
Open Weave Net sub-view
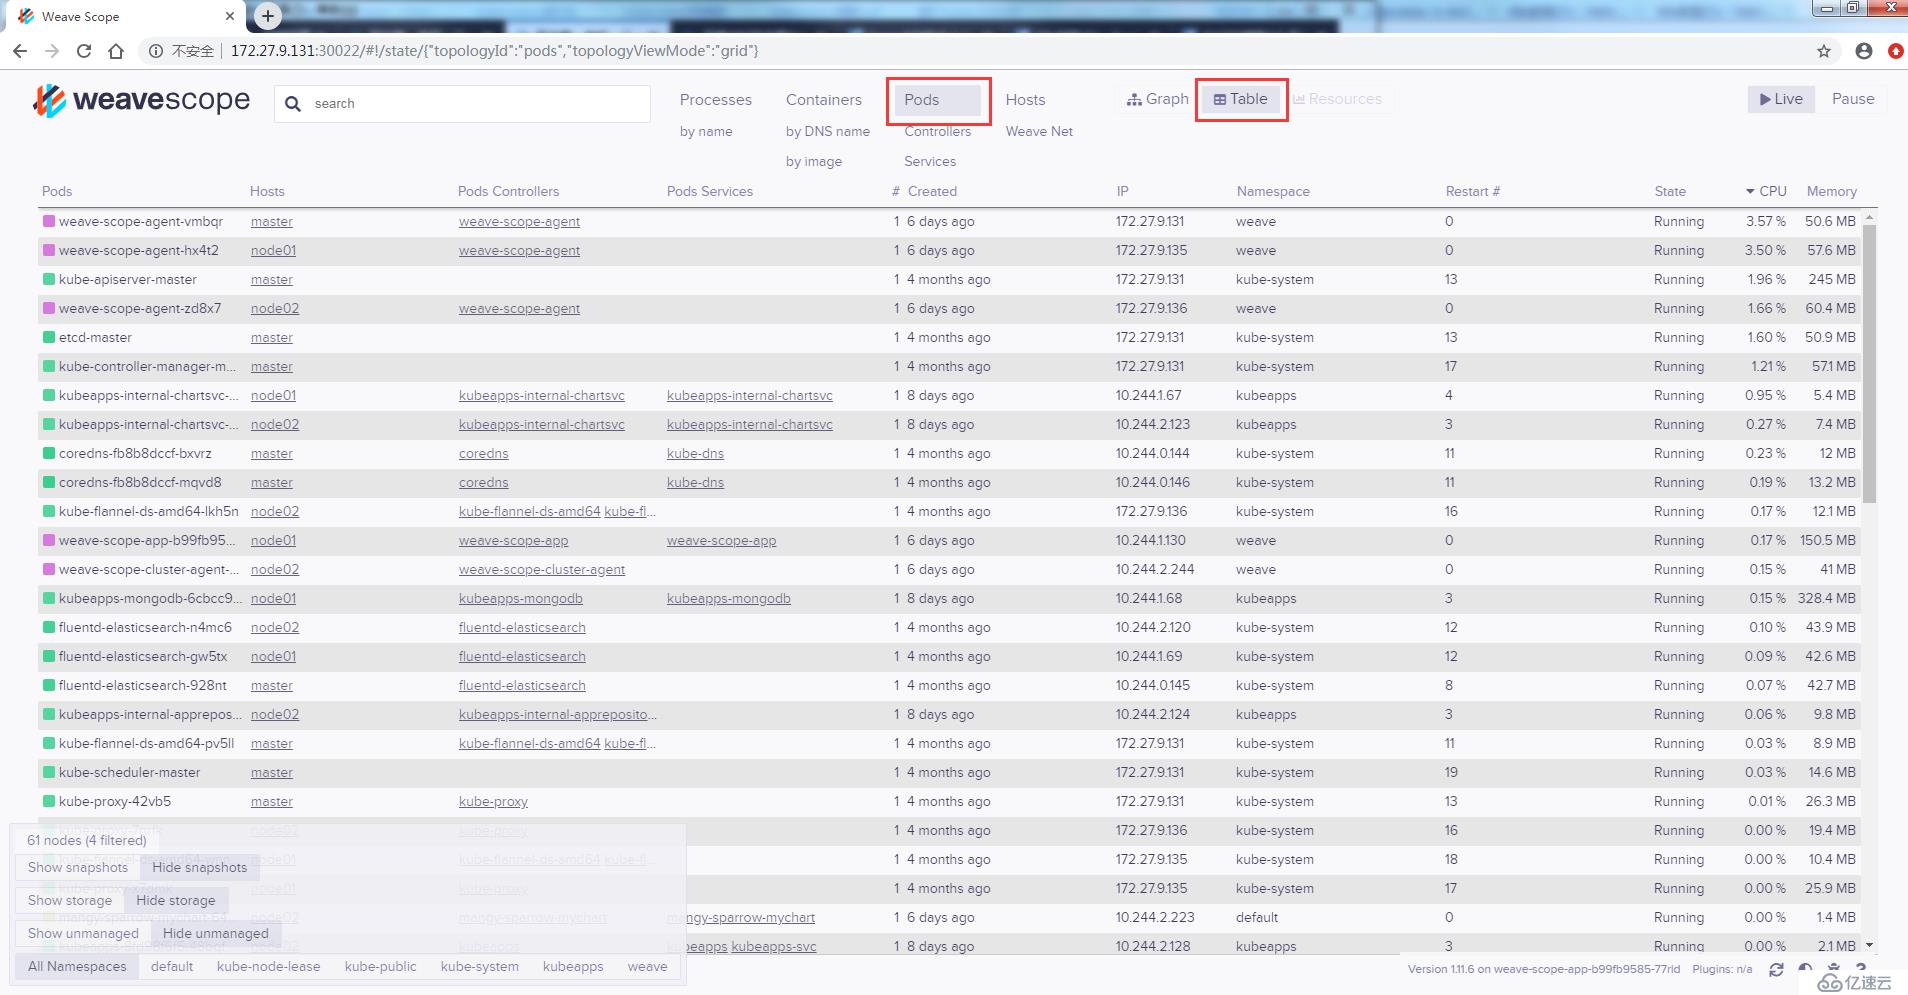coord(1039,131)
